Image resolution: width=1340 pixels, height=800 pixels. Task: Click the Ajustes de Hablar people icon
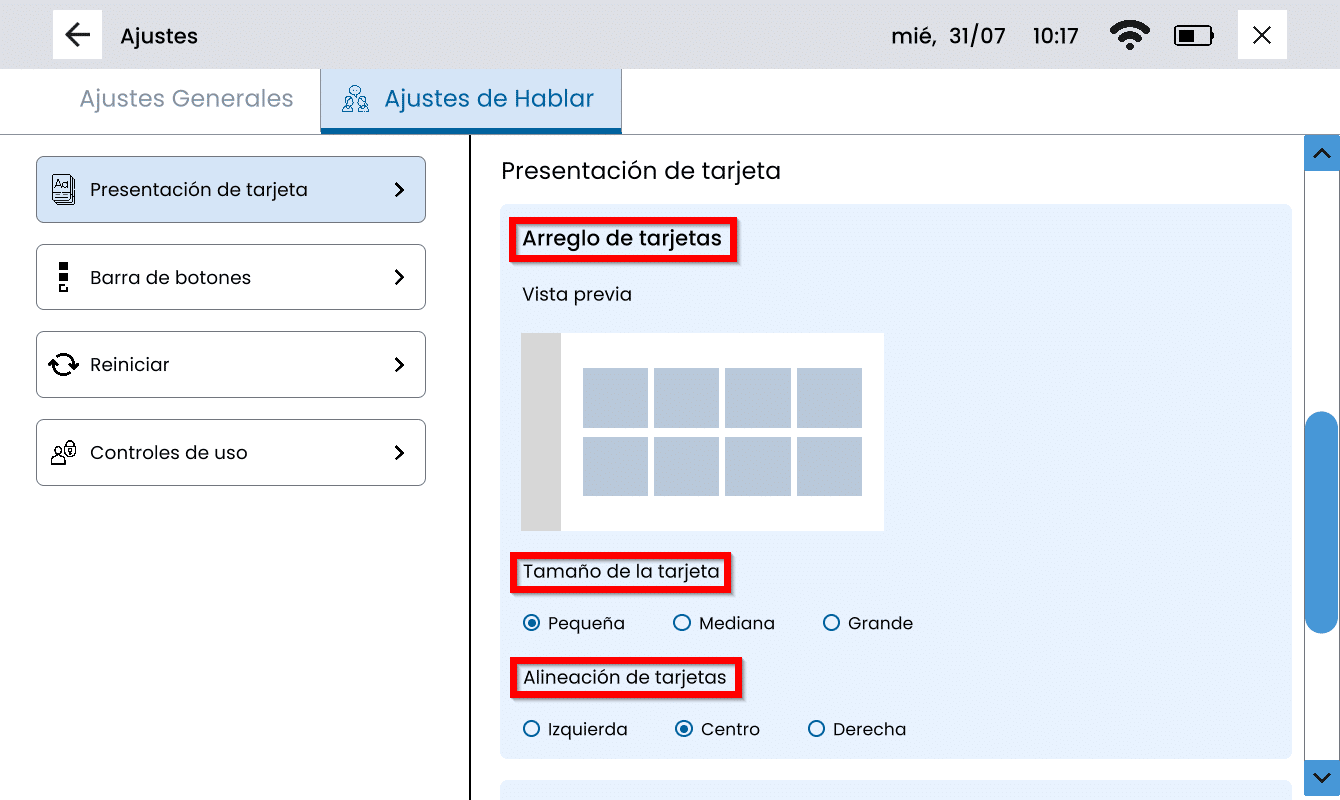tap(355, 99)
